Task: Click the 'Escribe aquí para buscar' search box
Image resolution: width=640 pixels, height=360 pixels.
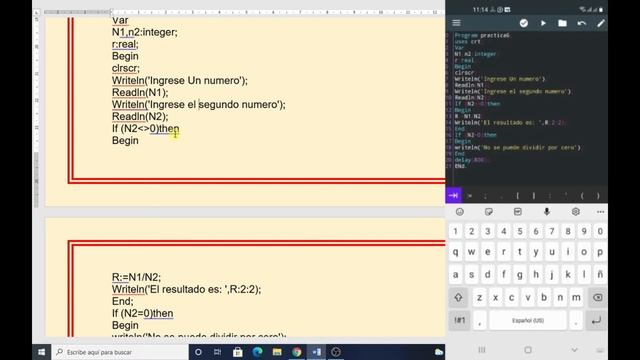Action: [x=120, y=352]
